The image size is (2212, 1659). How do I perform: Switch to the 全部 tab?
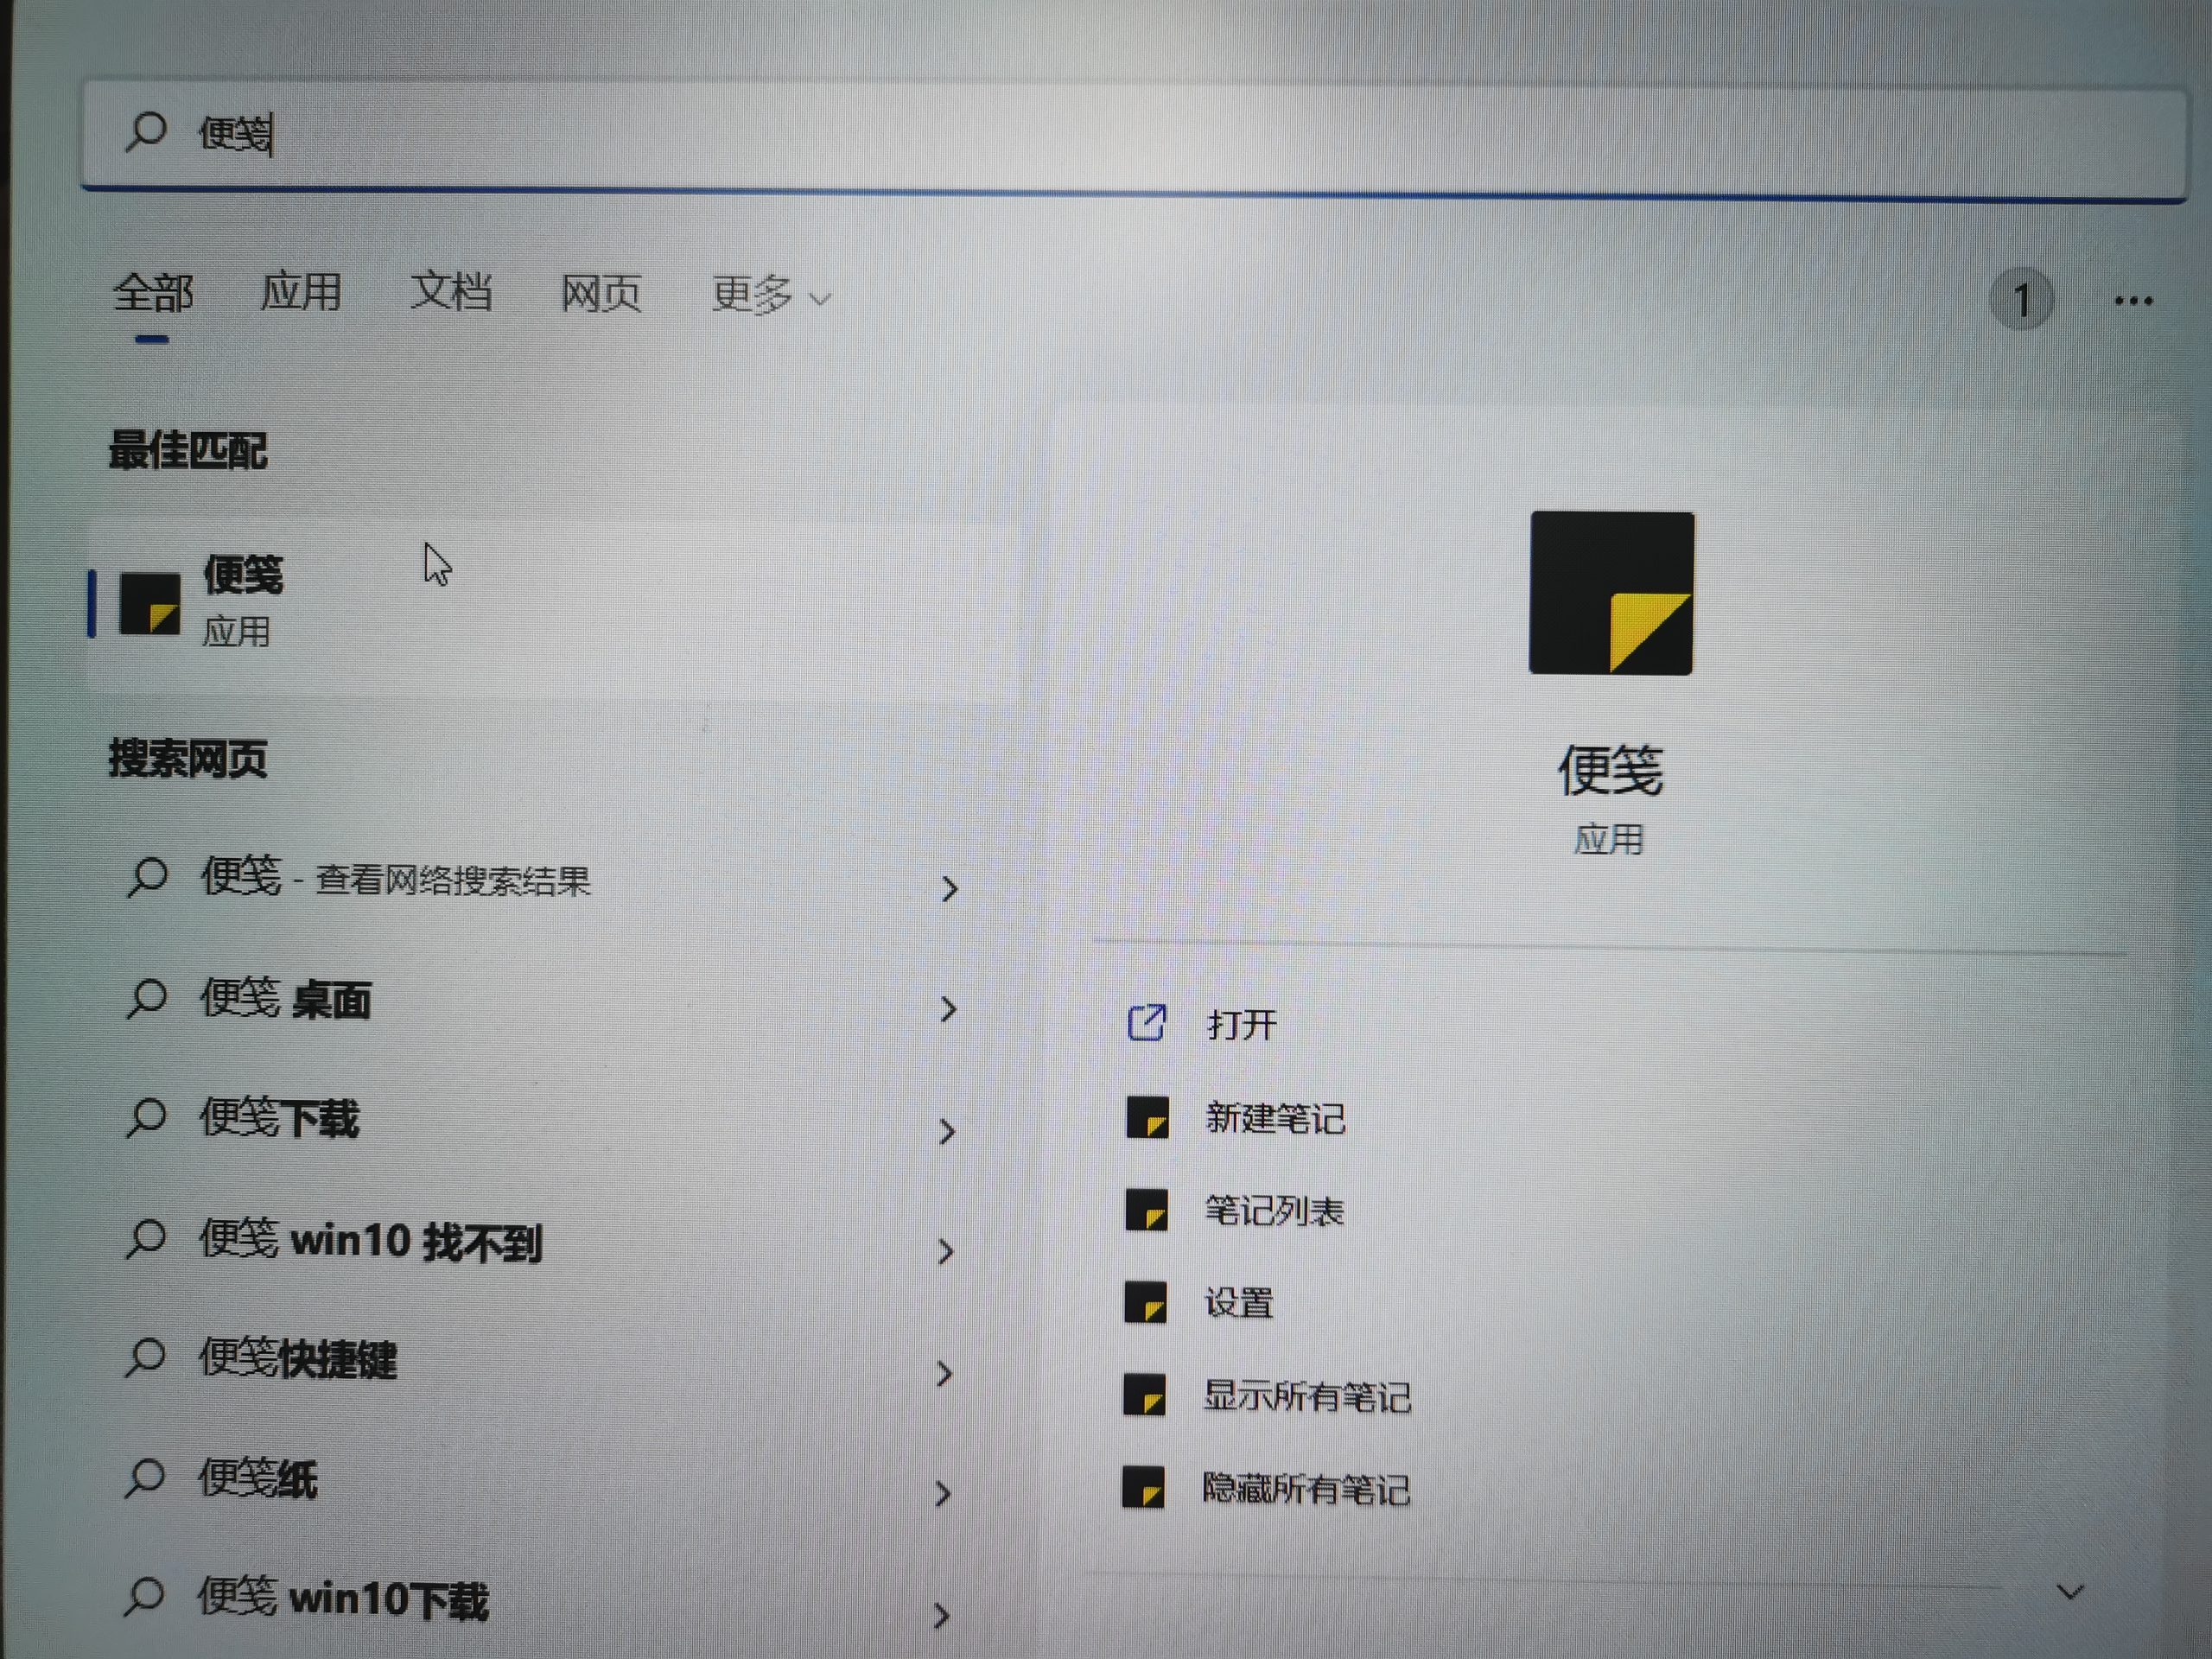[152, 293]
